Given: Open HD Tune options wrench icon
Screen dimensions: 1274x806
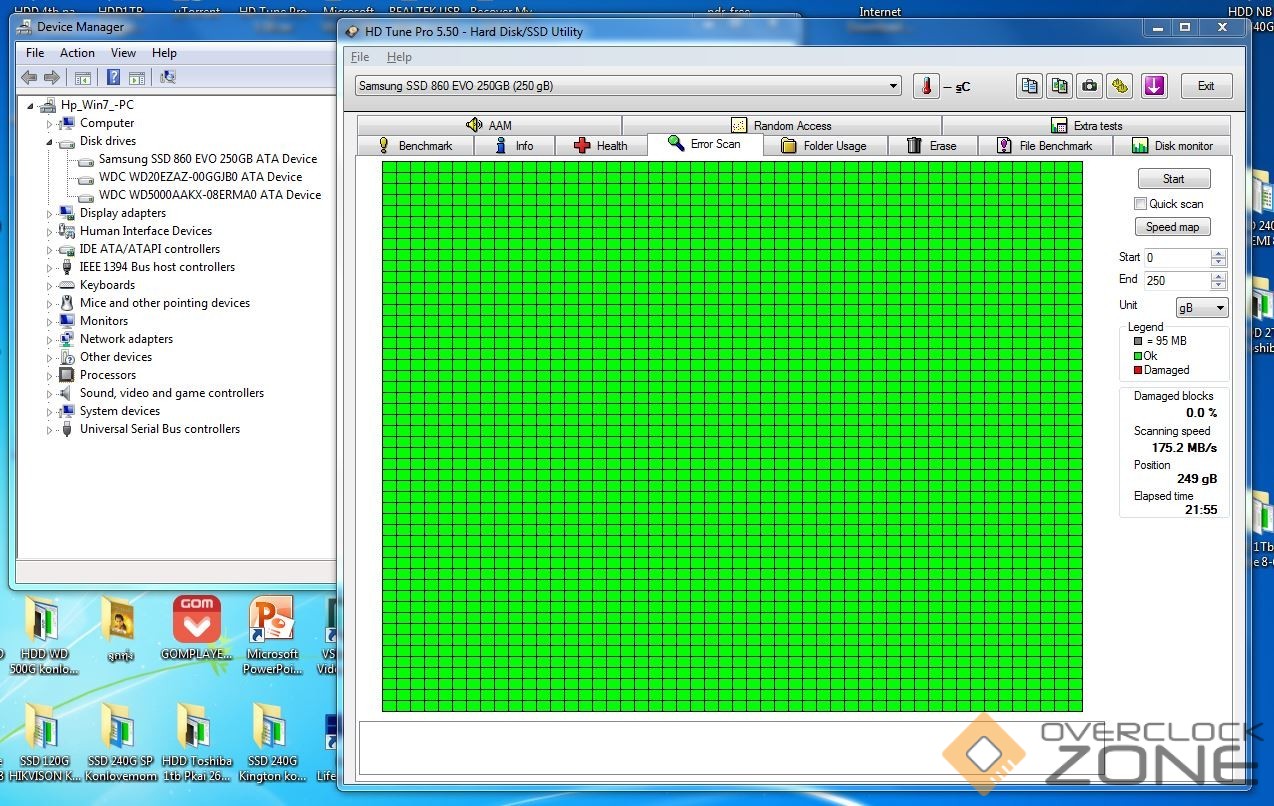Looking at the screenshot, I should coord(1119,86).
